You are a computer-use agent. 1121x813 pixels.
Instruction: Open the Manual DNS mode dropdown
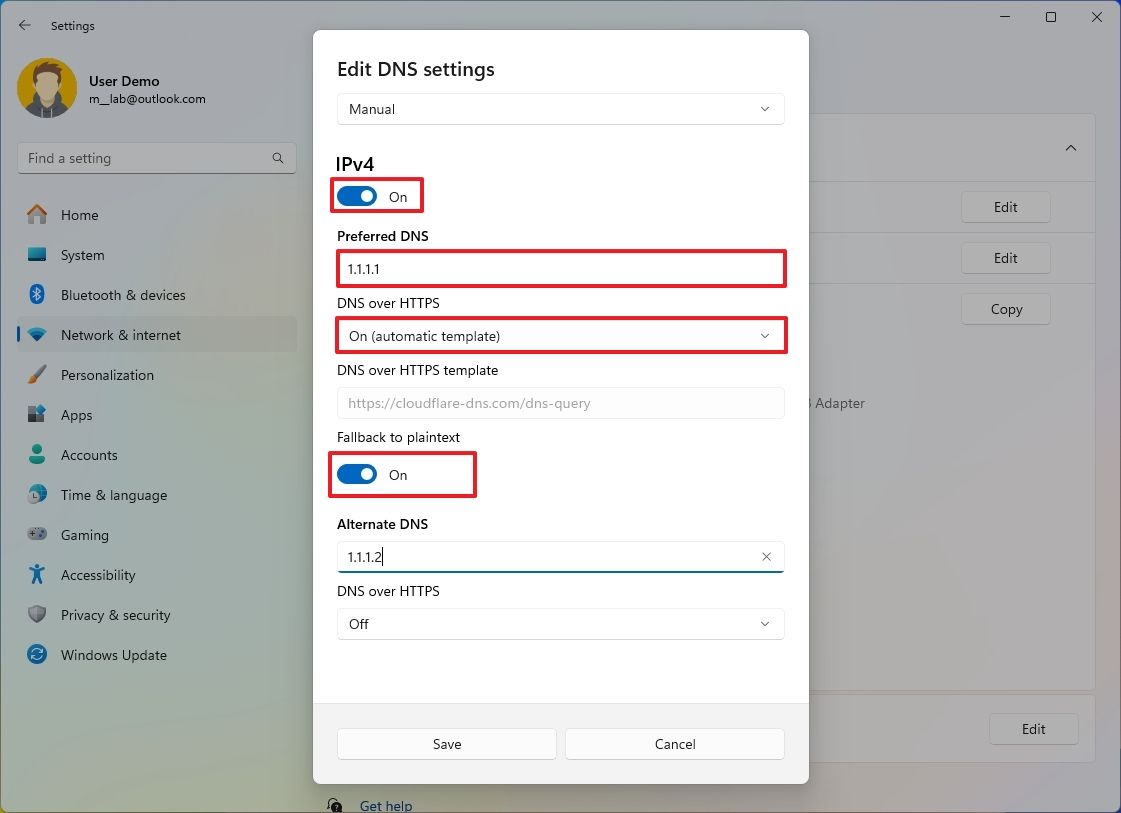coord(560,109)
